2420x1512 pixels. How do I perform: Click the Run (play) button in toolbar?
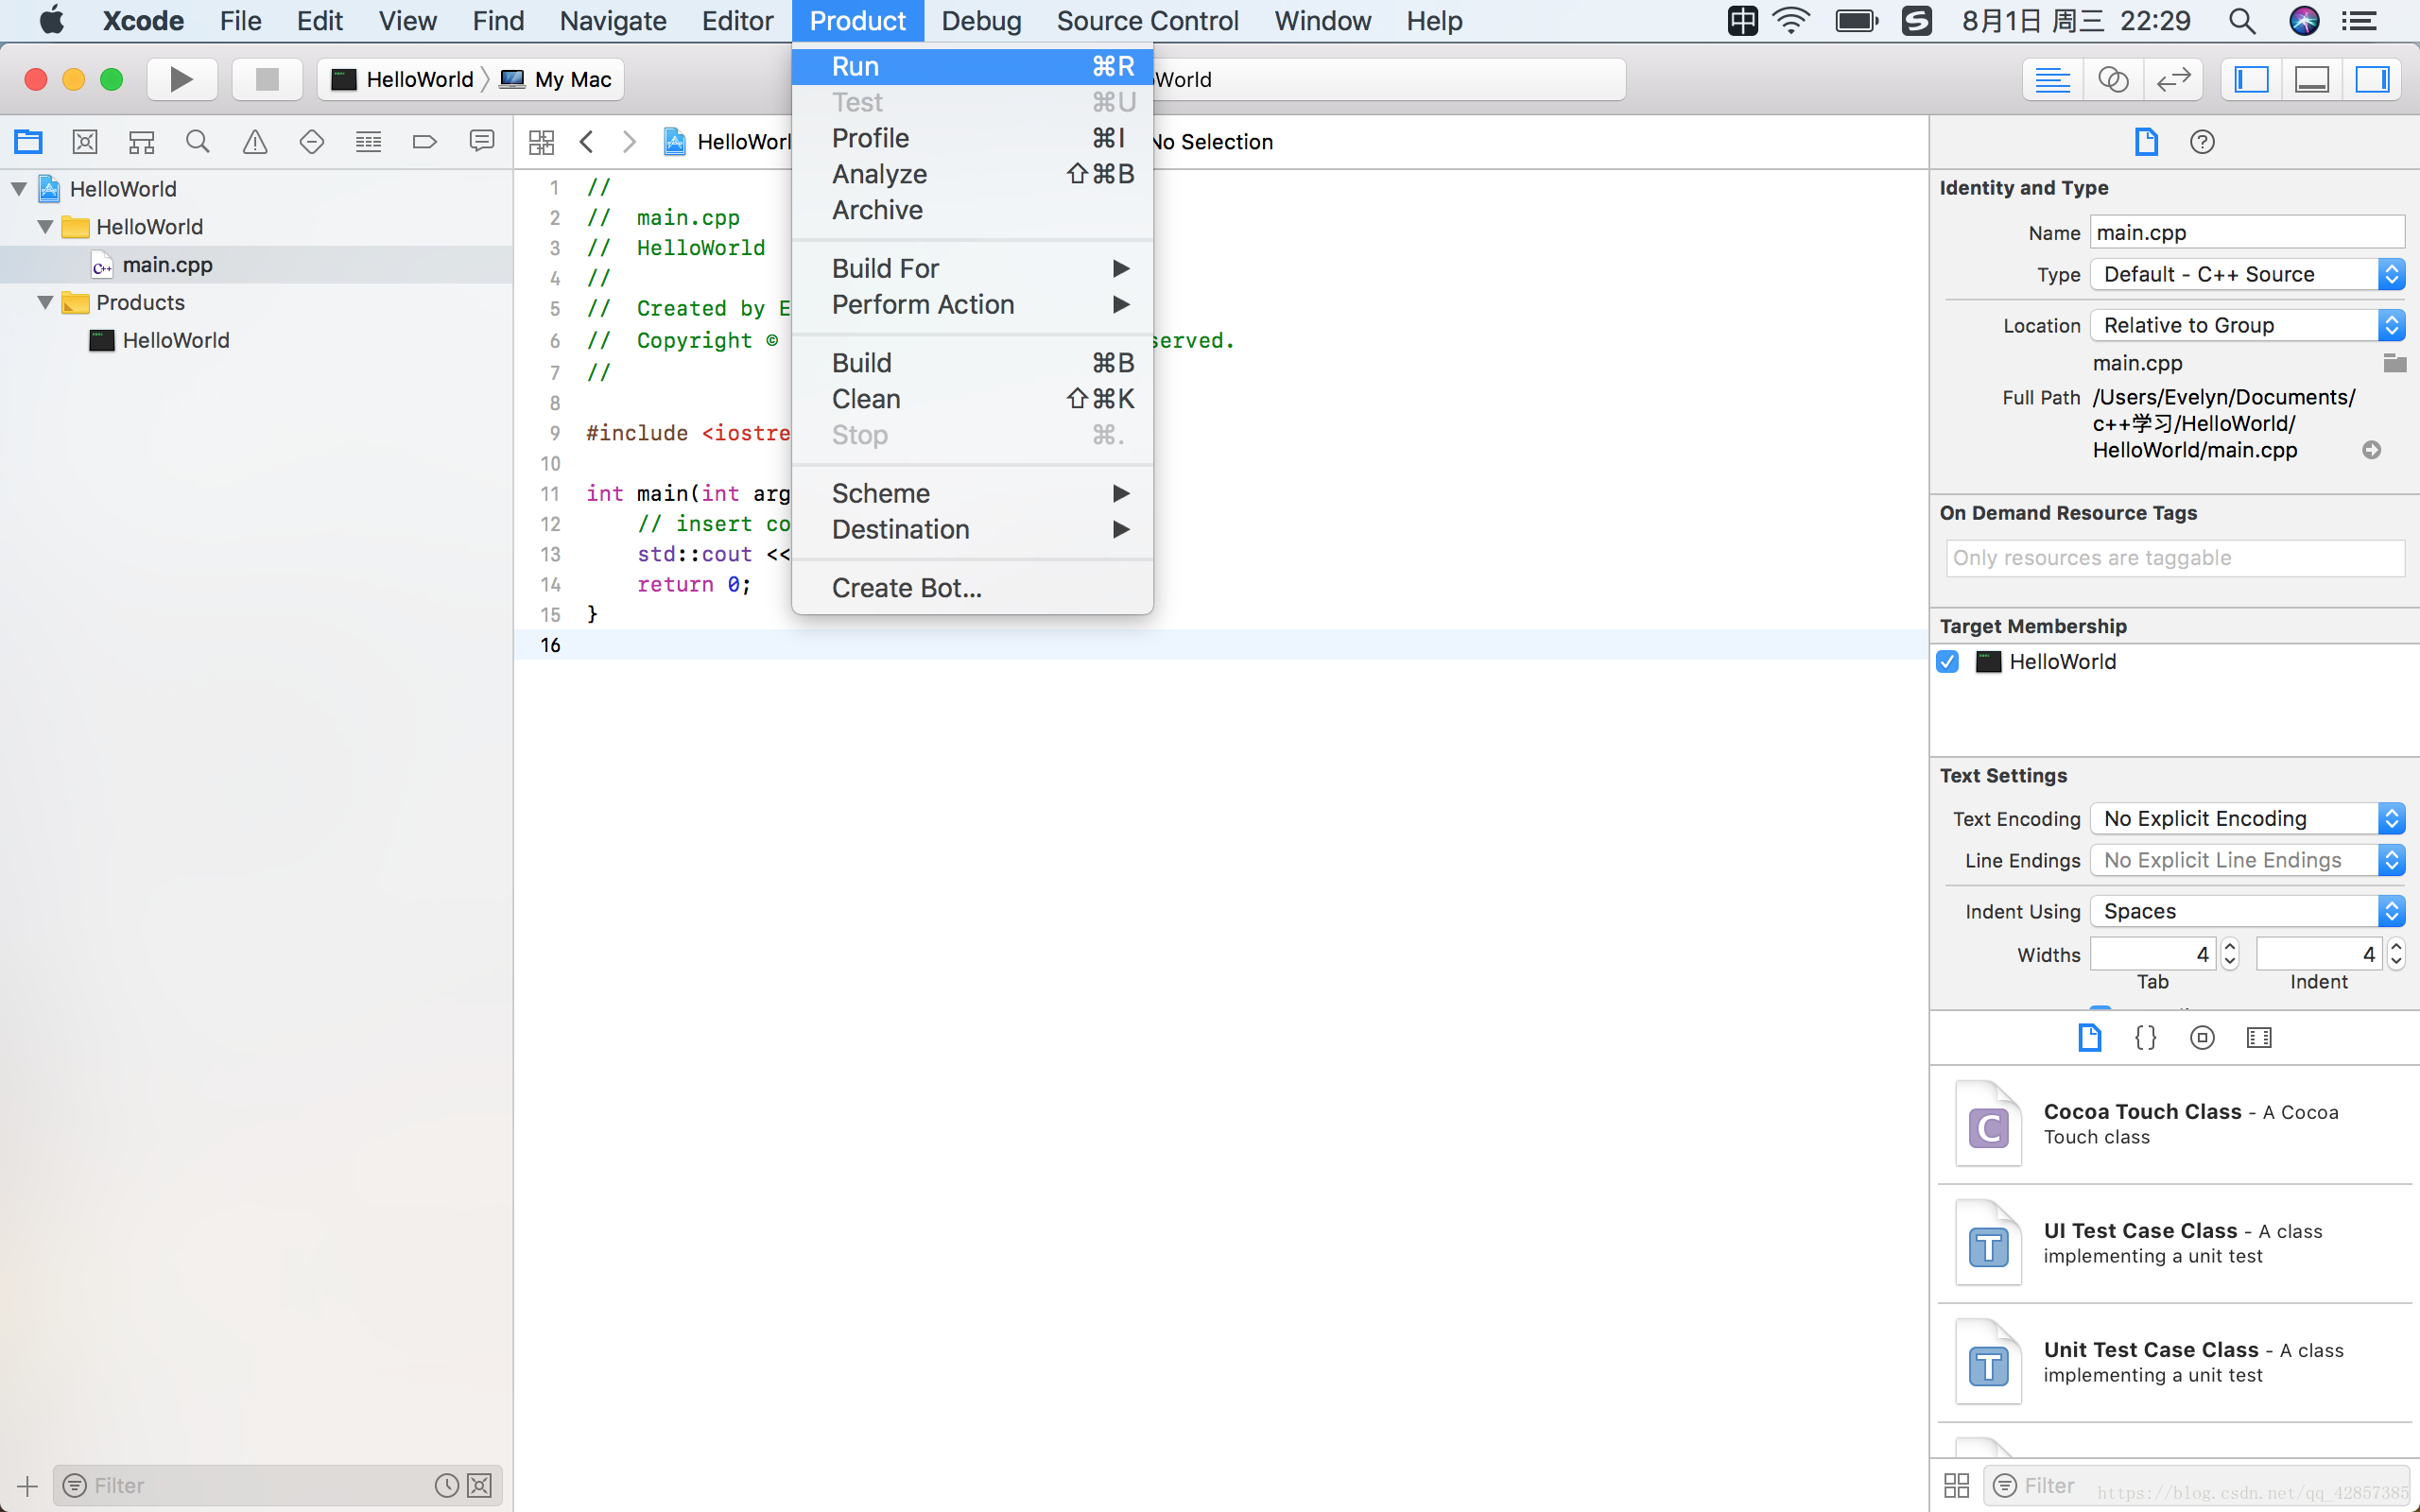tap(181, 79)
